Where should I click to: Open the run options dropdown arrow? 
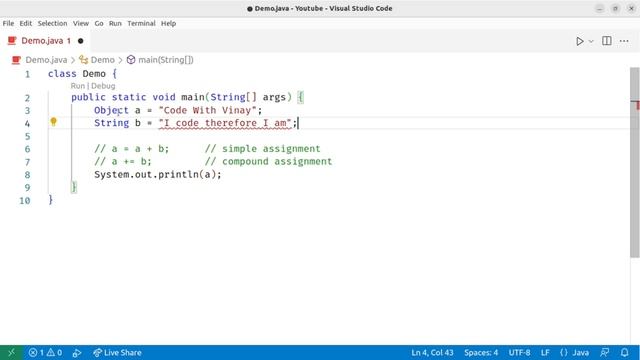(591, 41)
